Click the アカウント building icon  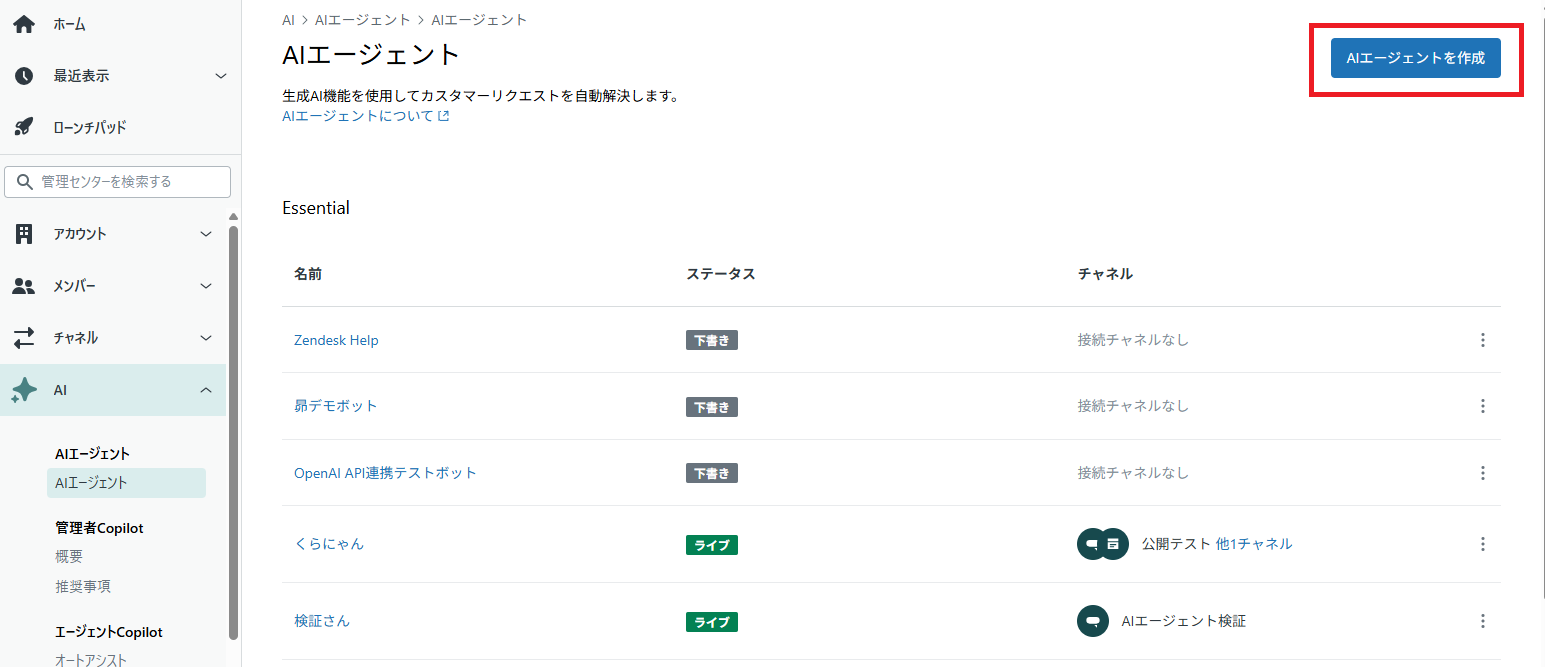(x=22, y=233)
